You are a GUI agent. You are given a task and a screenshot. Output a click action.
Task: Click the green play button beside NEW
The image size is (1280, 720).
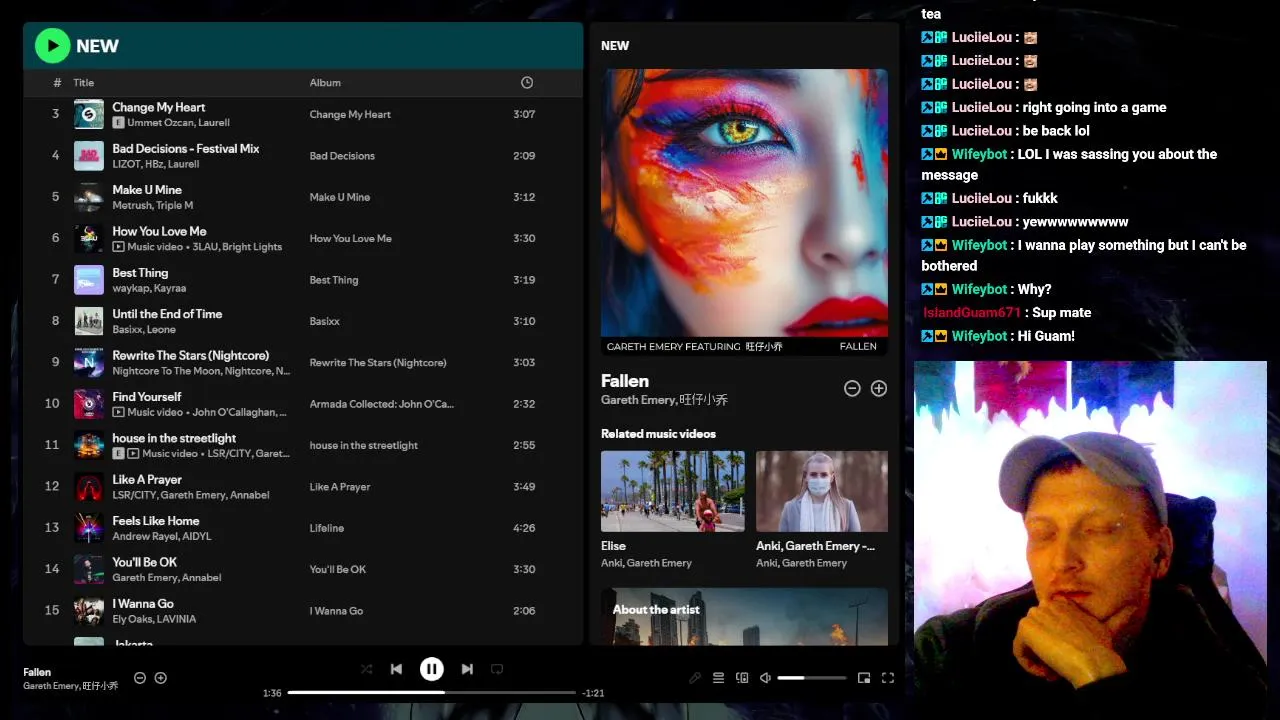coord(52,46)
